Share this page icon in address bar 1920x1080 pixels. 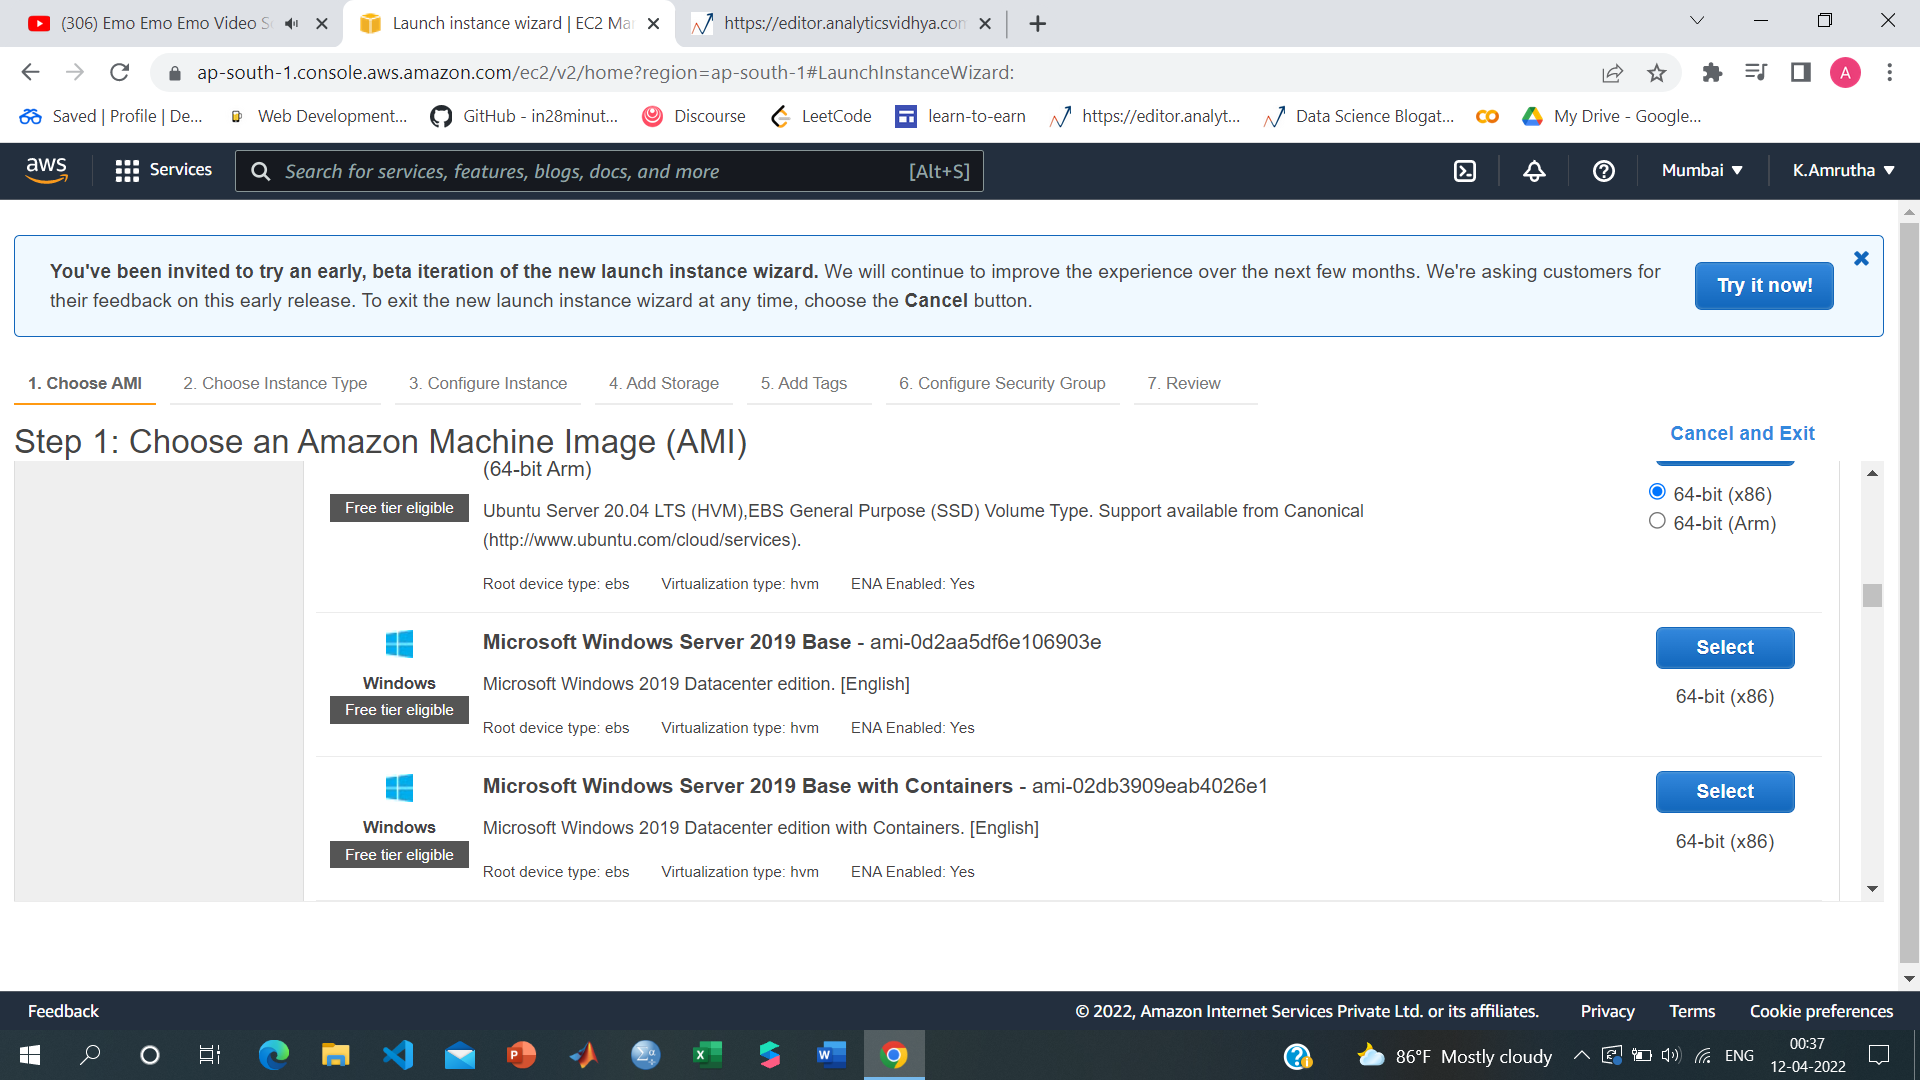pos(1612,73)
